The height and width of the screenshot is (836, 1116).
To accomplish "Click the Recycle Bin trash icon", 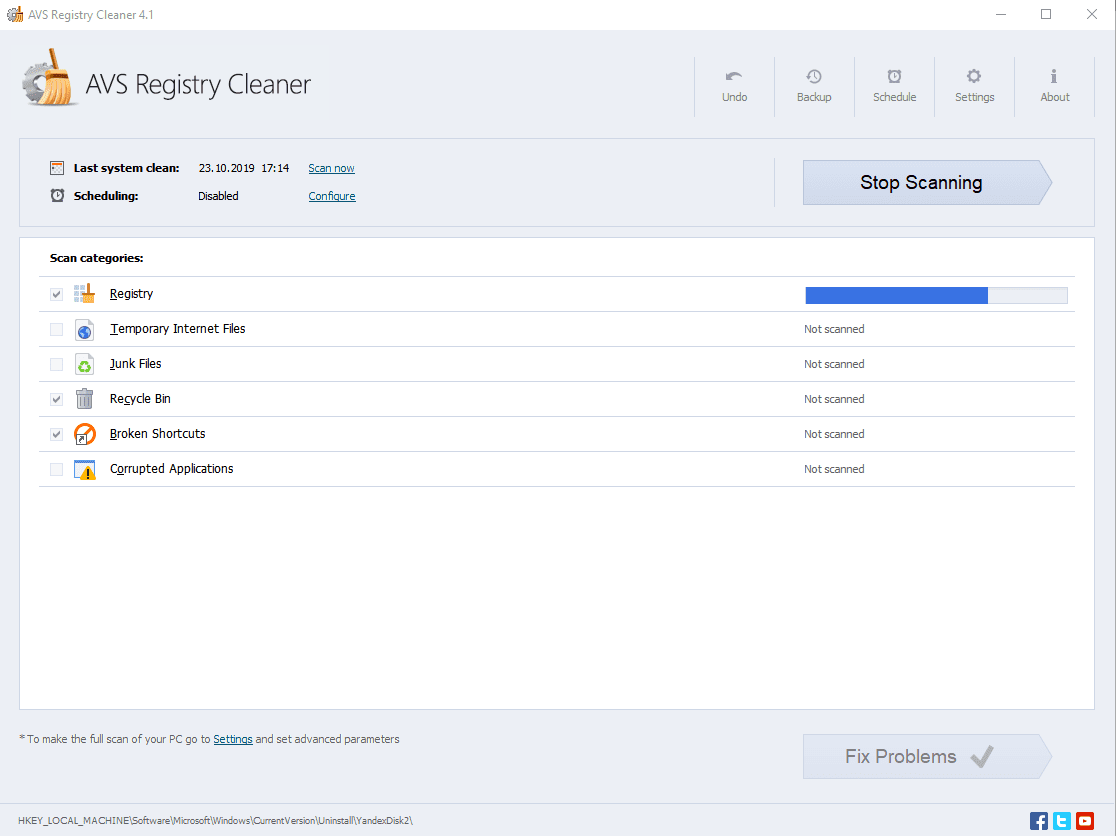I will pos(85,398).
